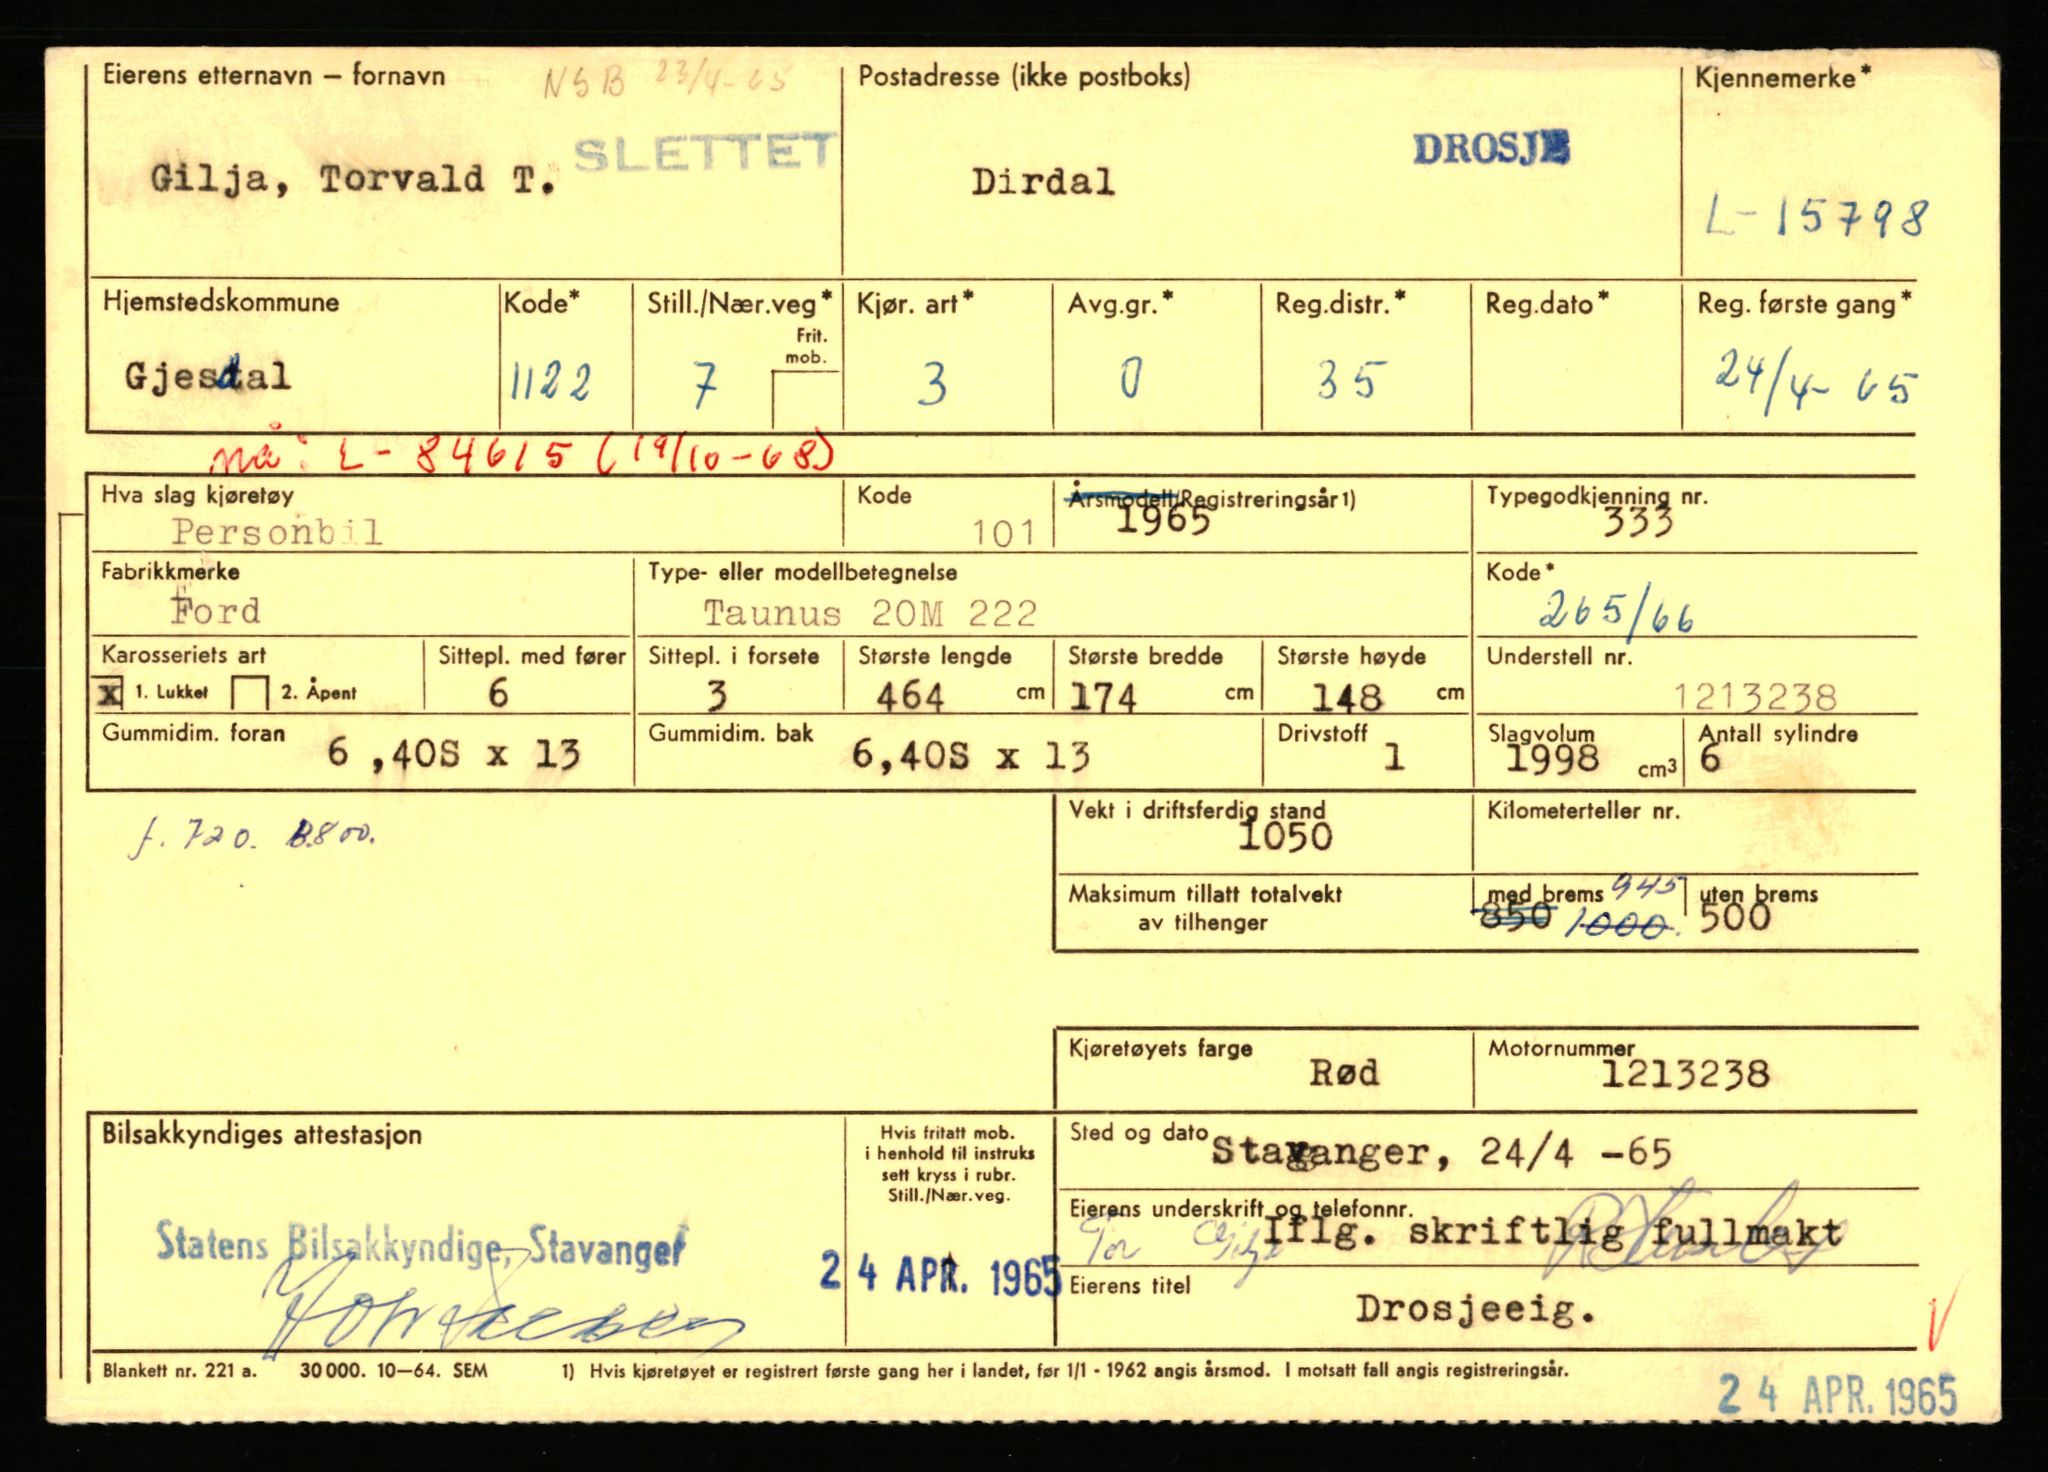The height and width of the screenshot is (1472, 2048).
Task: Click the municipality 'Gjesdal'
Action: pos(208,376)
